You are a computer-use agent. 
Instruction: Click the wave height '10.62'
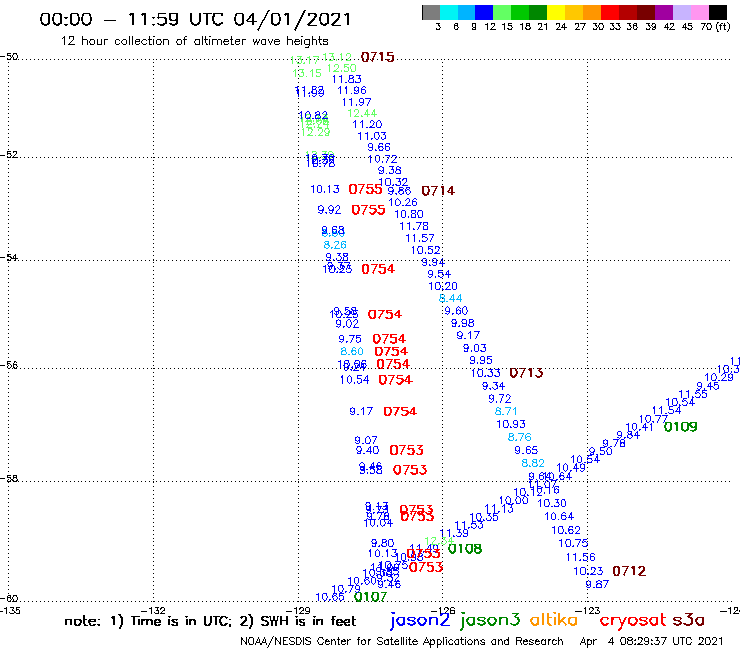[566, 530]
